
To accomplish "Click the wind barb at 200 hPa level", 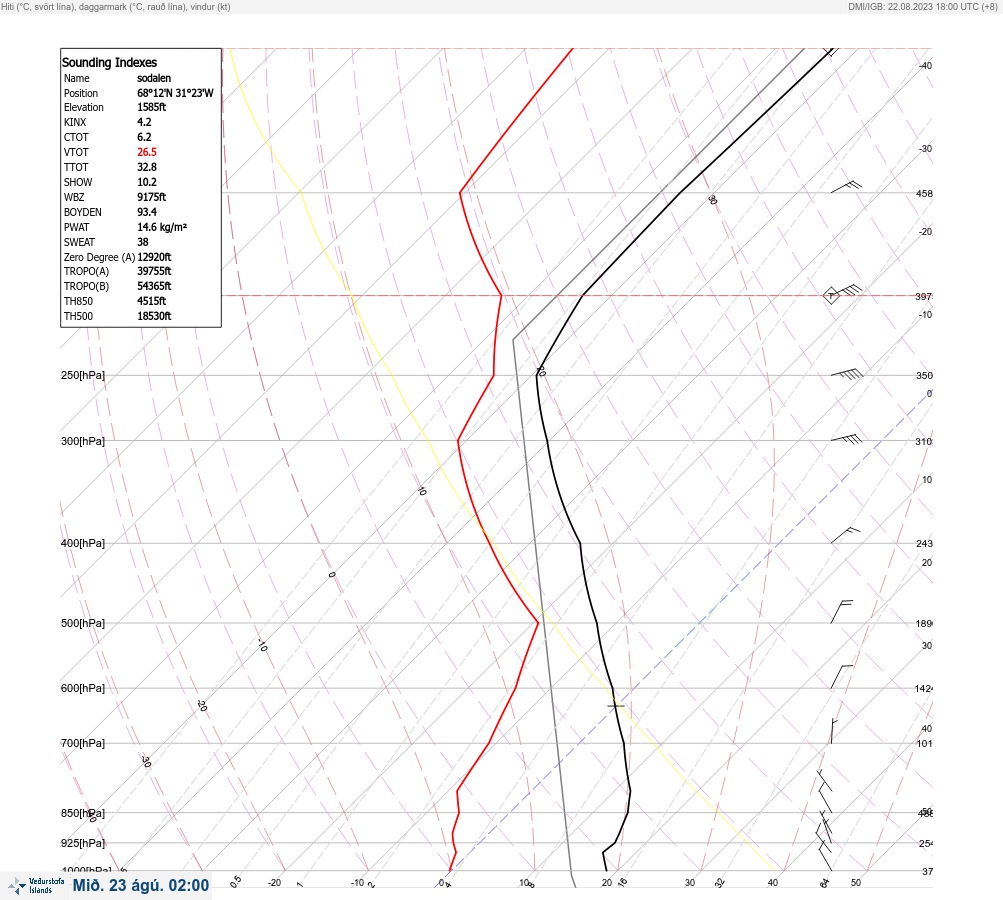I will (846, 291).
